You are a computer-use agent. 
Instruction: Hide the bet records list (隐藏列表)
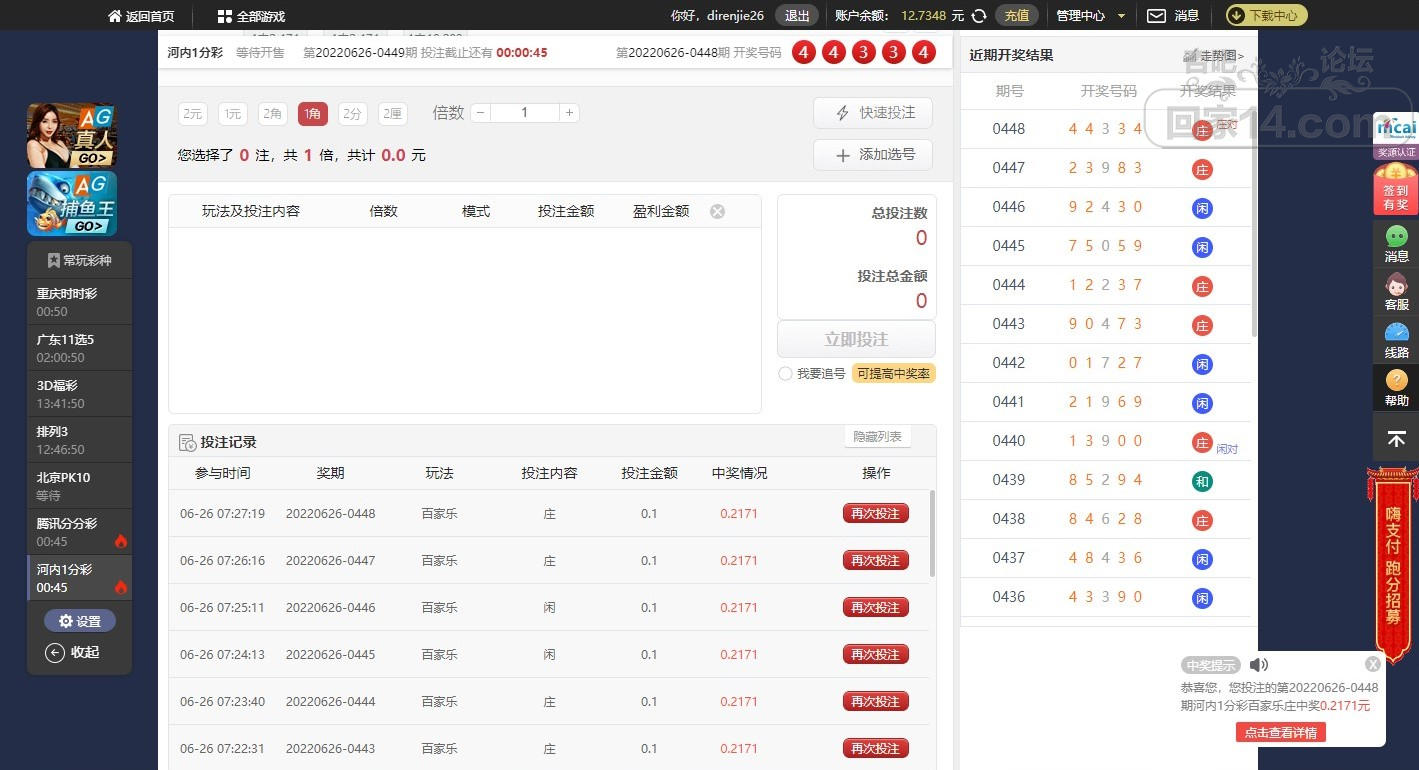877,437
